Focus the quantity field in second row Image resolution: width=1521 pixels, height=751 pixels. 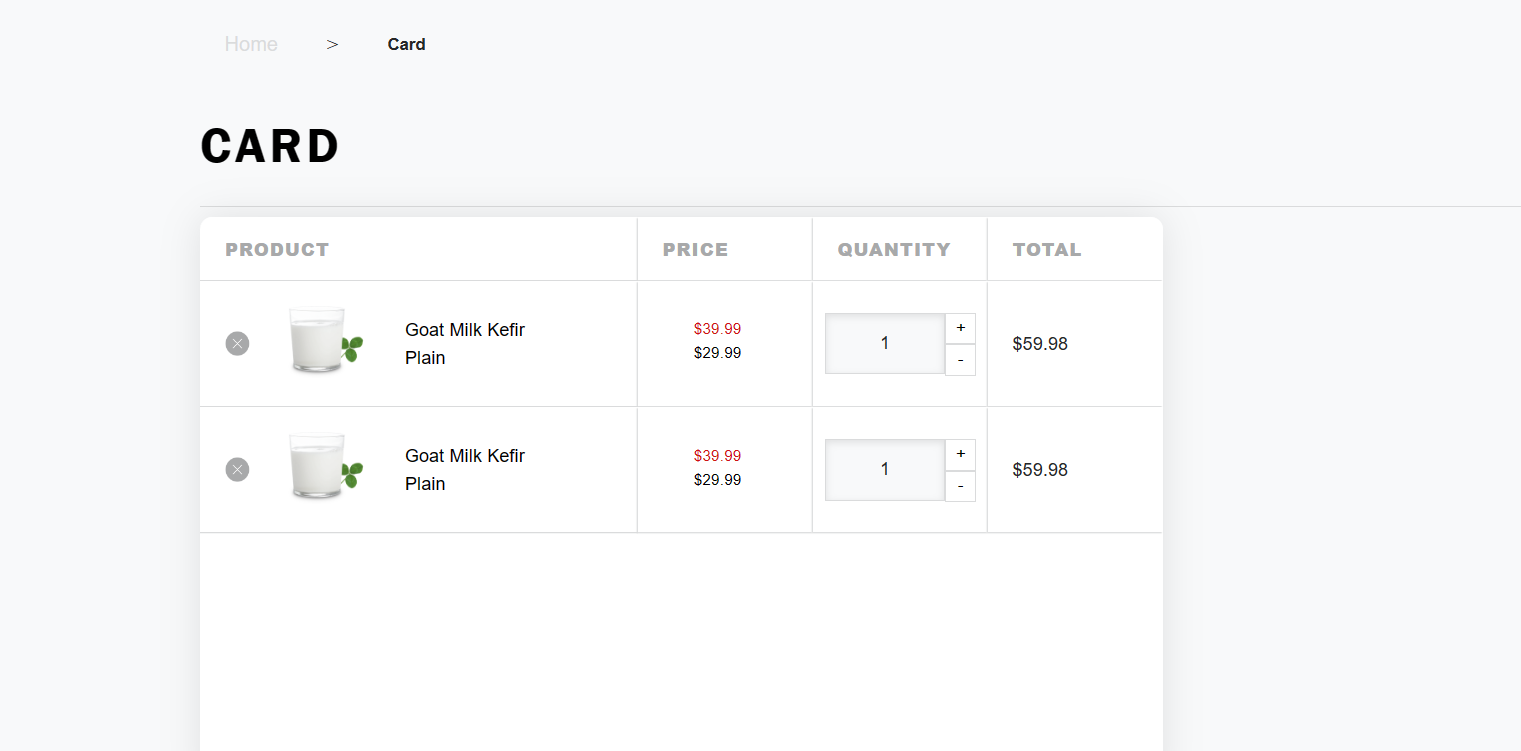pyautogui.click(x=884, y=470)
